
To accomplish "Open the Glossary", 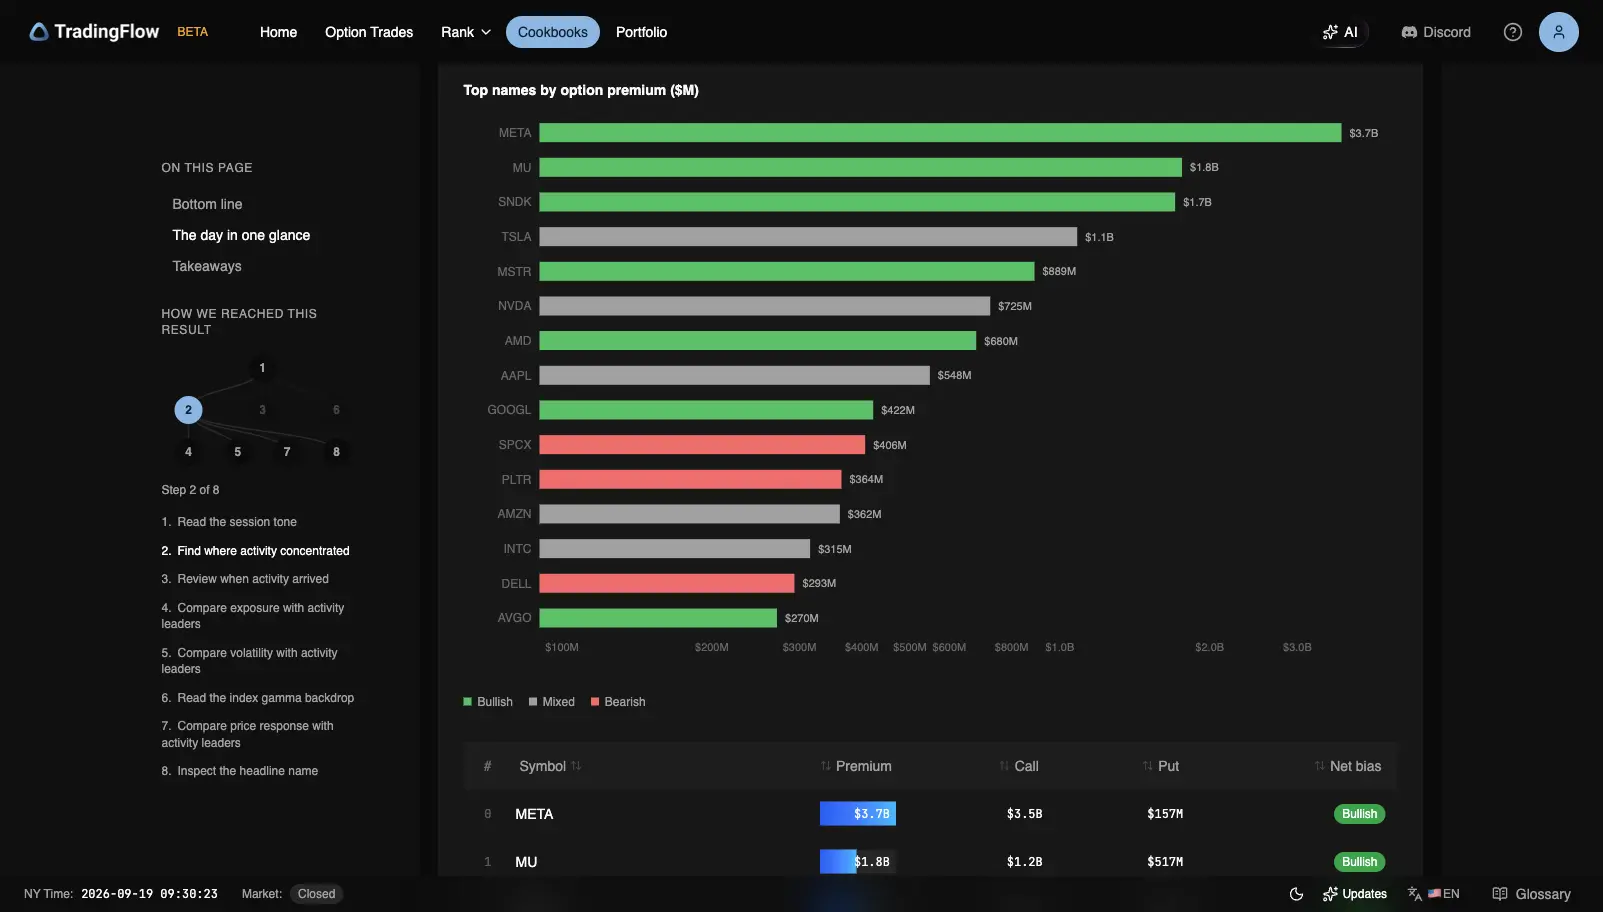I will (x=1532, y=894).
